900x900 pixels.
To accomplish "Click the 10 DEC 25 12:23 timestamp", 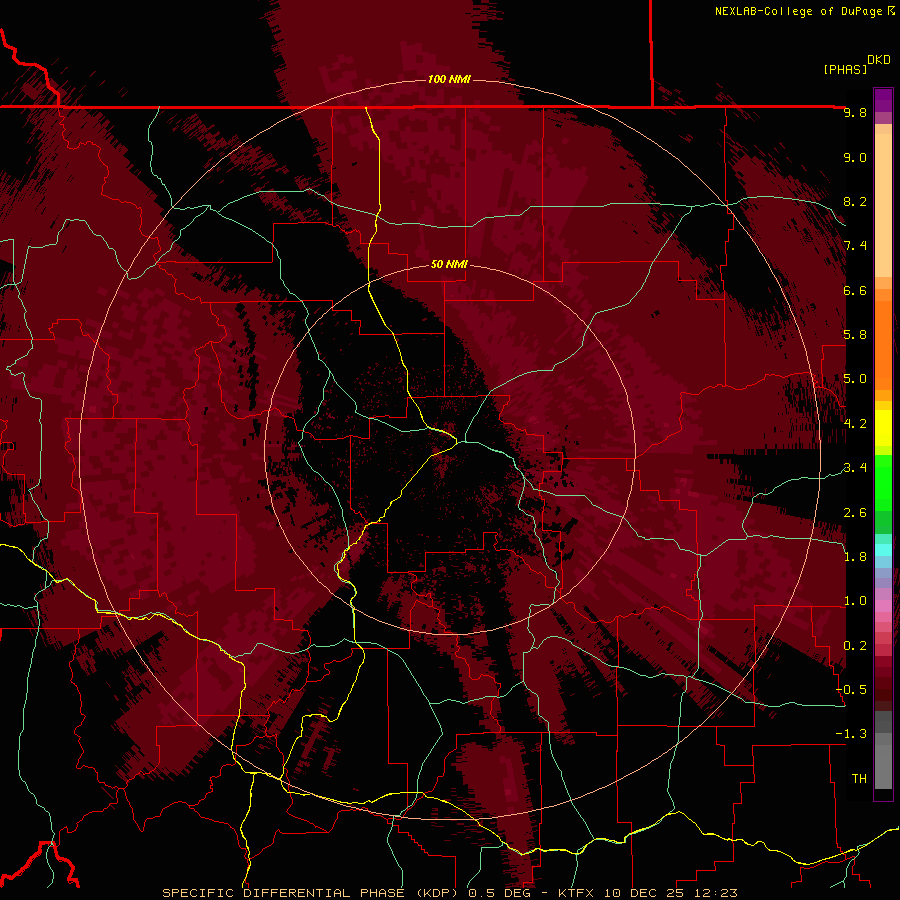I will (x=669, y=893).
